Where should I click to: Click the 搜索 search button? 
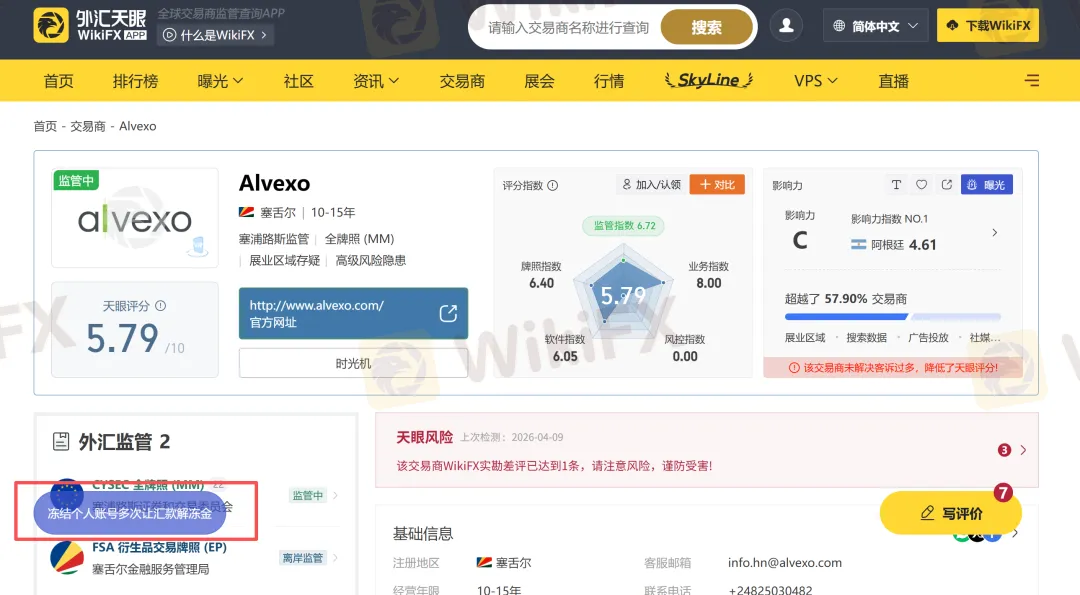(x=707, y=28)
